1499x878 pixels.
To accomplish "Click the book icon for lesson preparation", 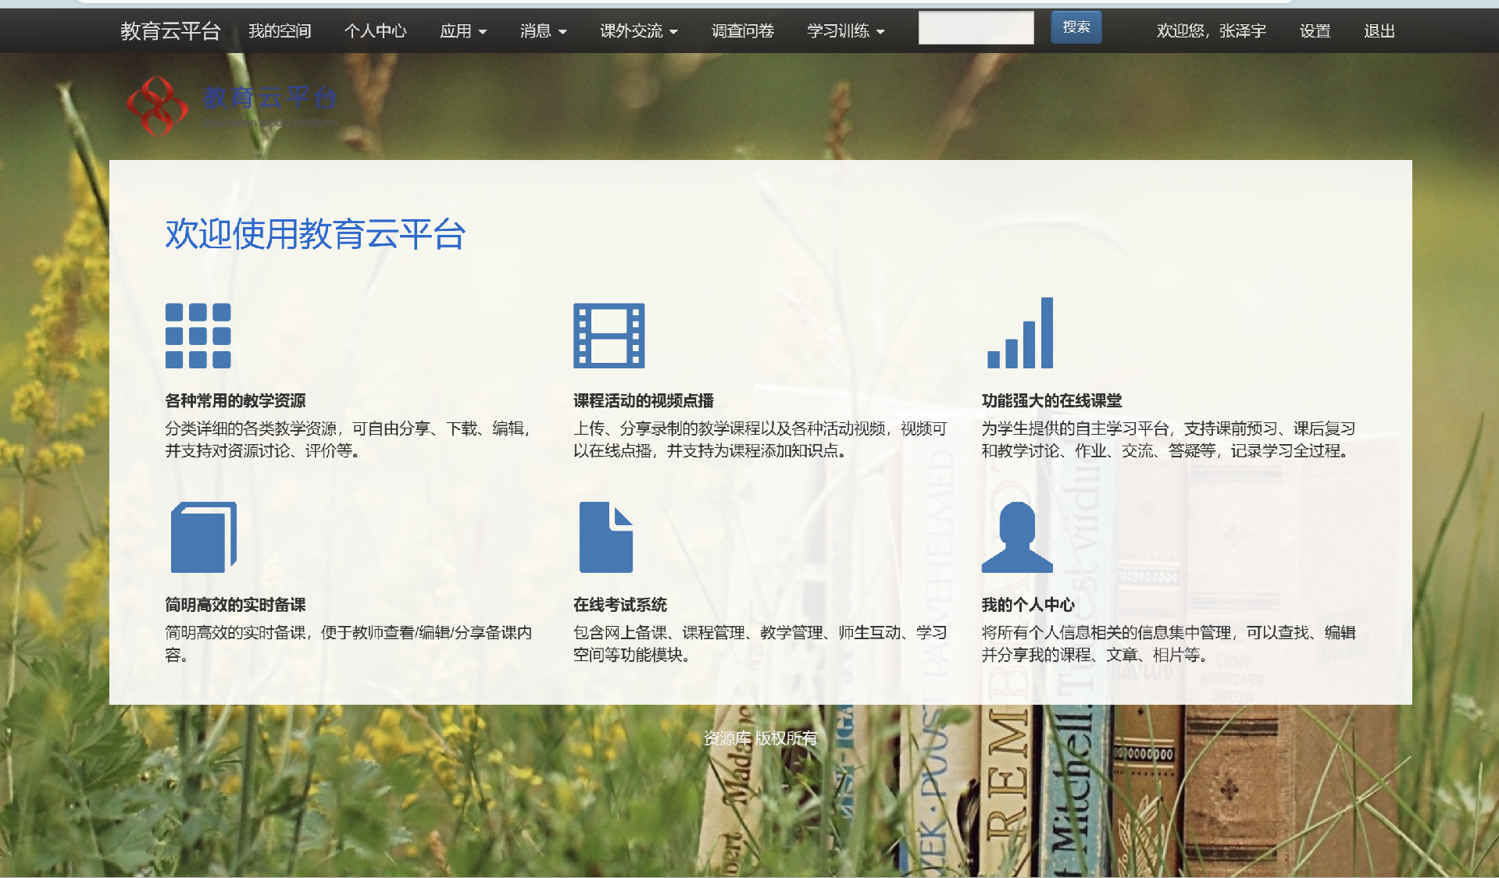I will click(x=203, y=538).
